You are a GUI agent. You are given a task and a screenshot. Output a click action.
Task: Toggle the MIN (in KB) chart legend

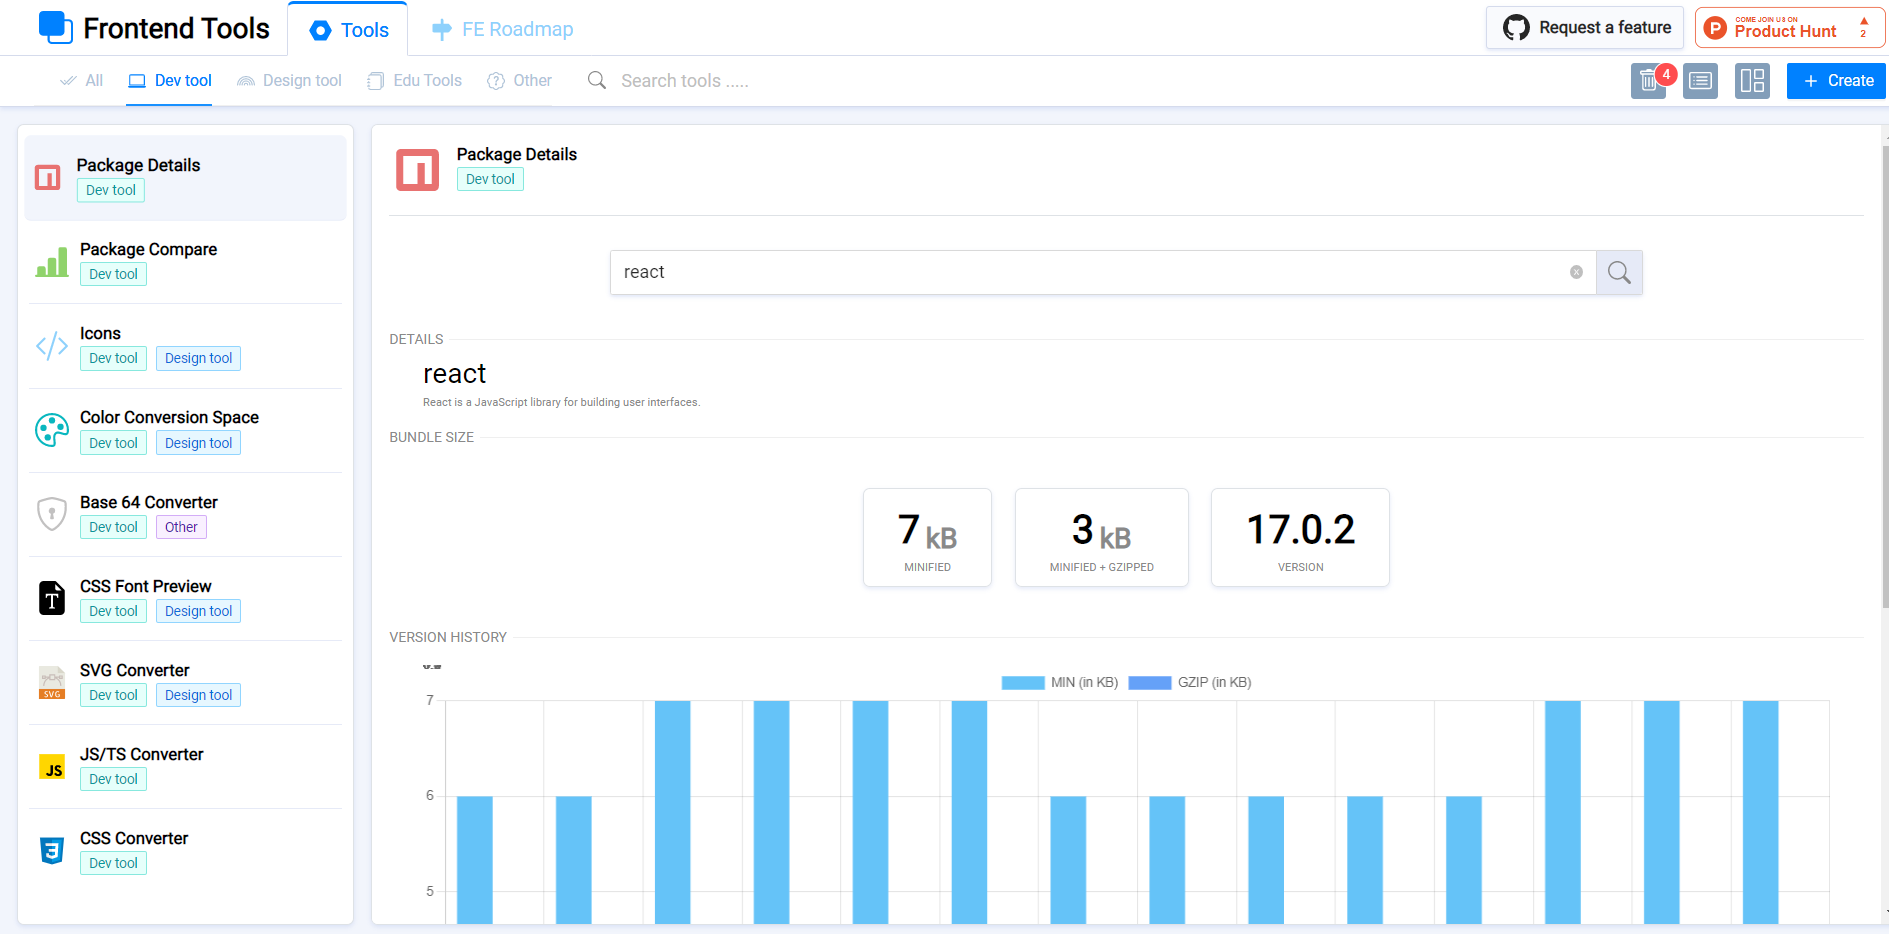[1059, 682]
